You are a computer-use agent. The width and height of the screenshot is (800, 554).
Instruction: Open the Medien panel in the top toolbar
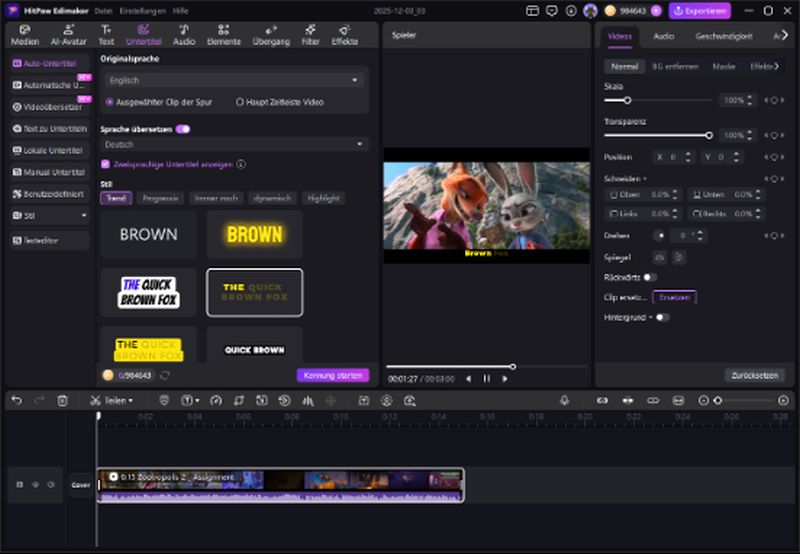tap(24, 35)
